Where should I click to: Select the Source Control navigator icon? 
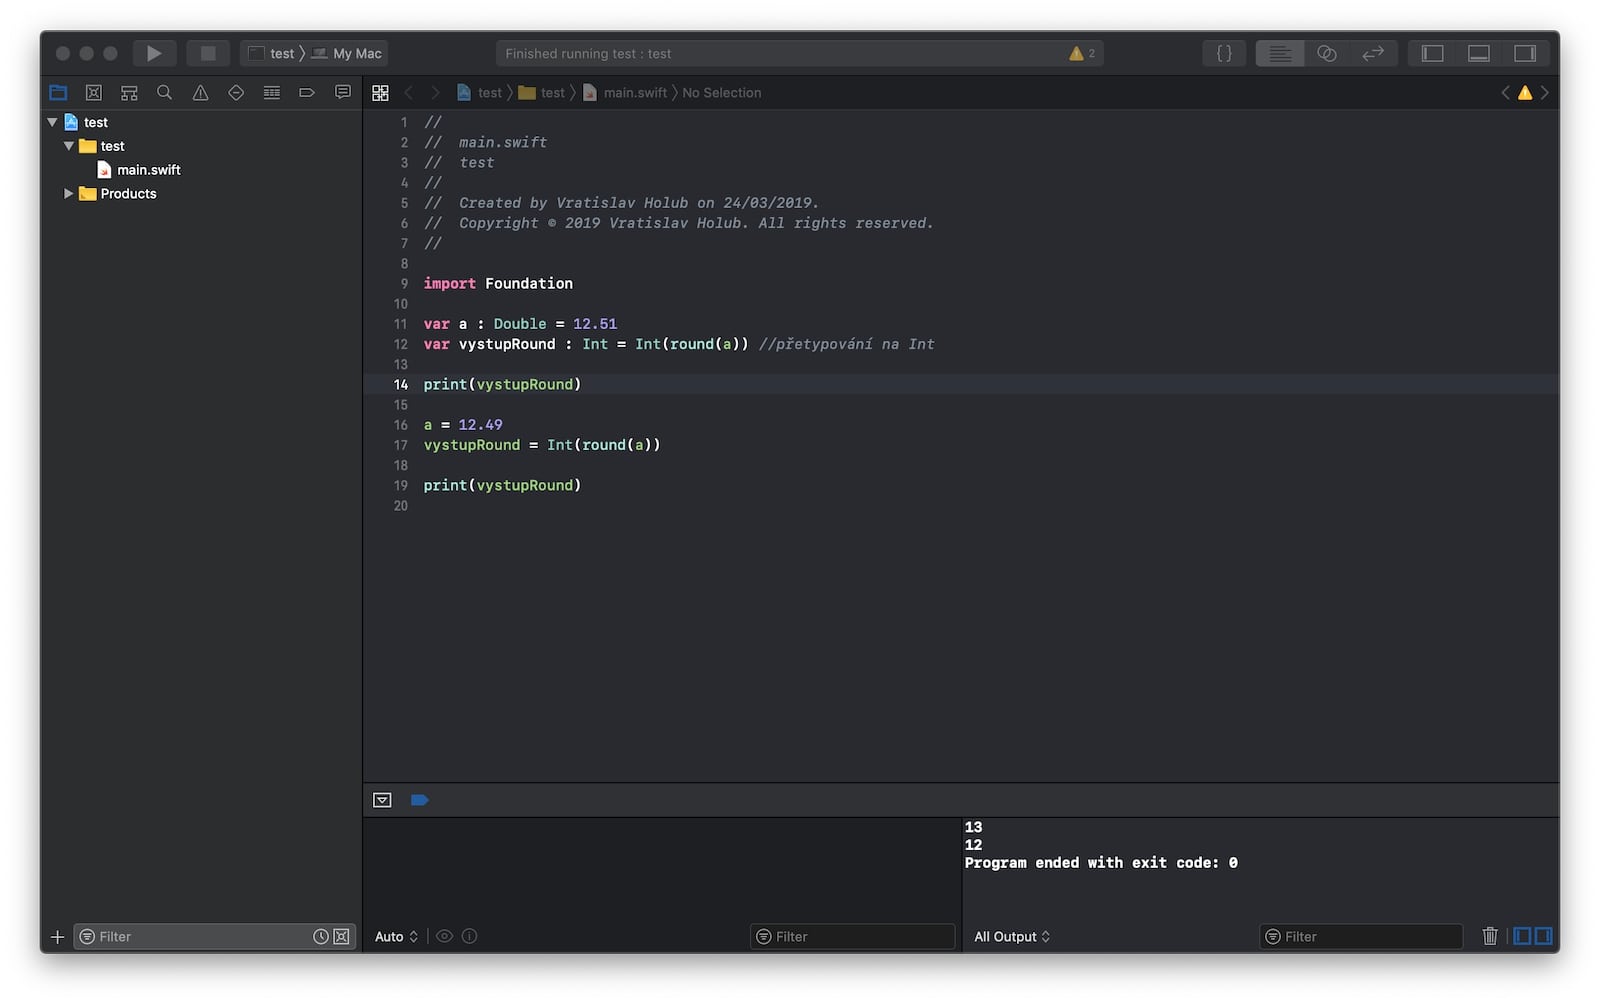coord(94,93)
